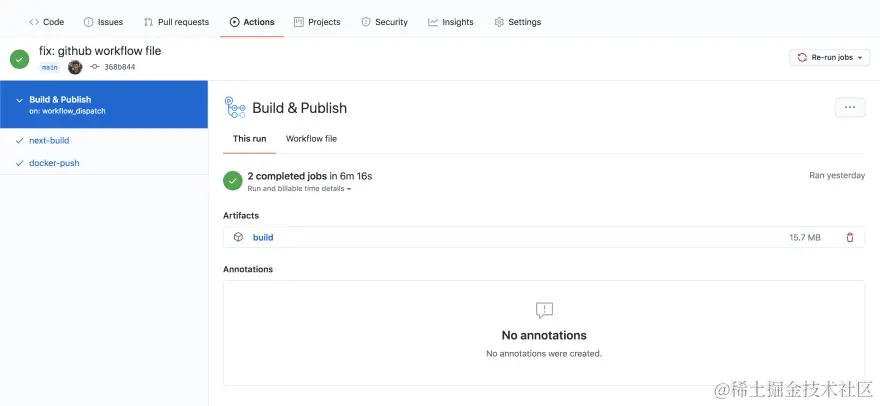Download the build artifact
The image size is (880, 406).
pos(263,238)
